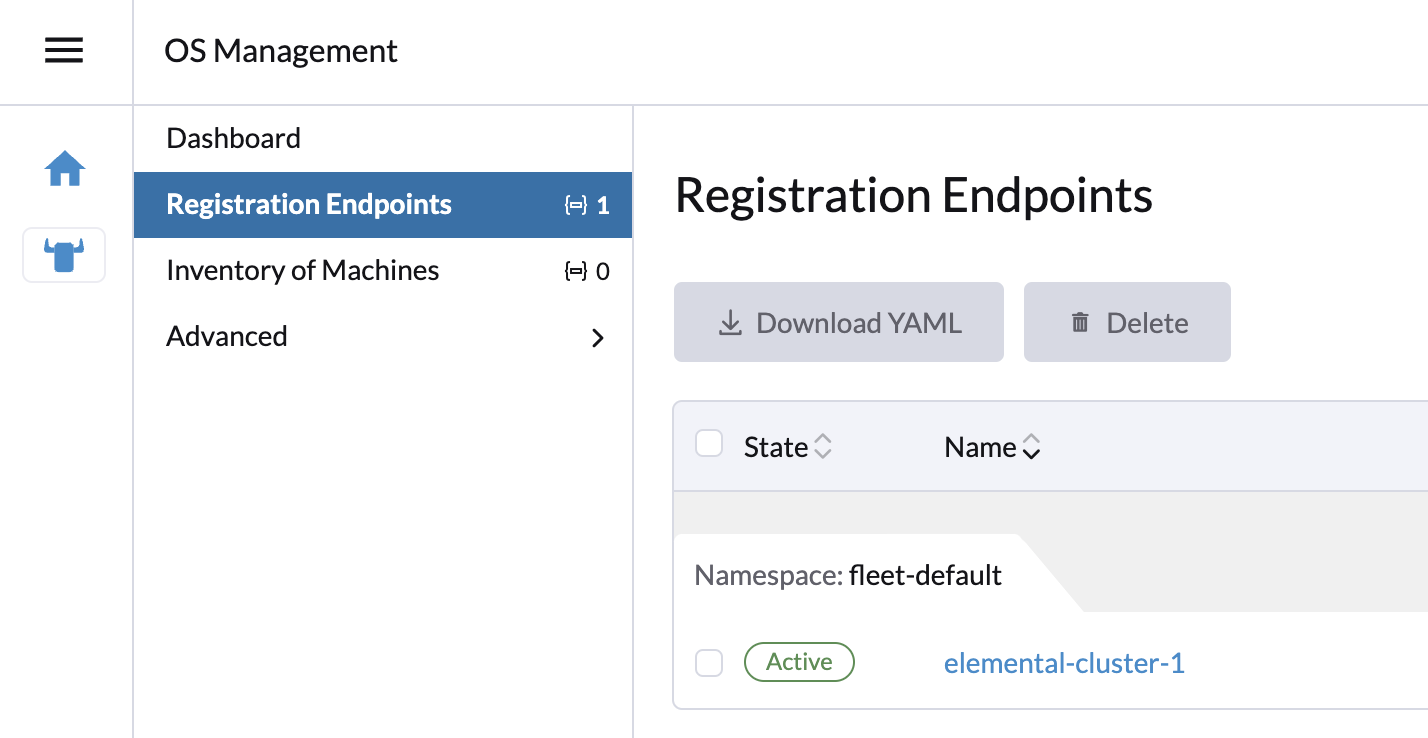Open the Dashboard page
Viewport: 1428px width, 738px height.
[234, 138]
